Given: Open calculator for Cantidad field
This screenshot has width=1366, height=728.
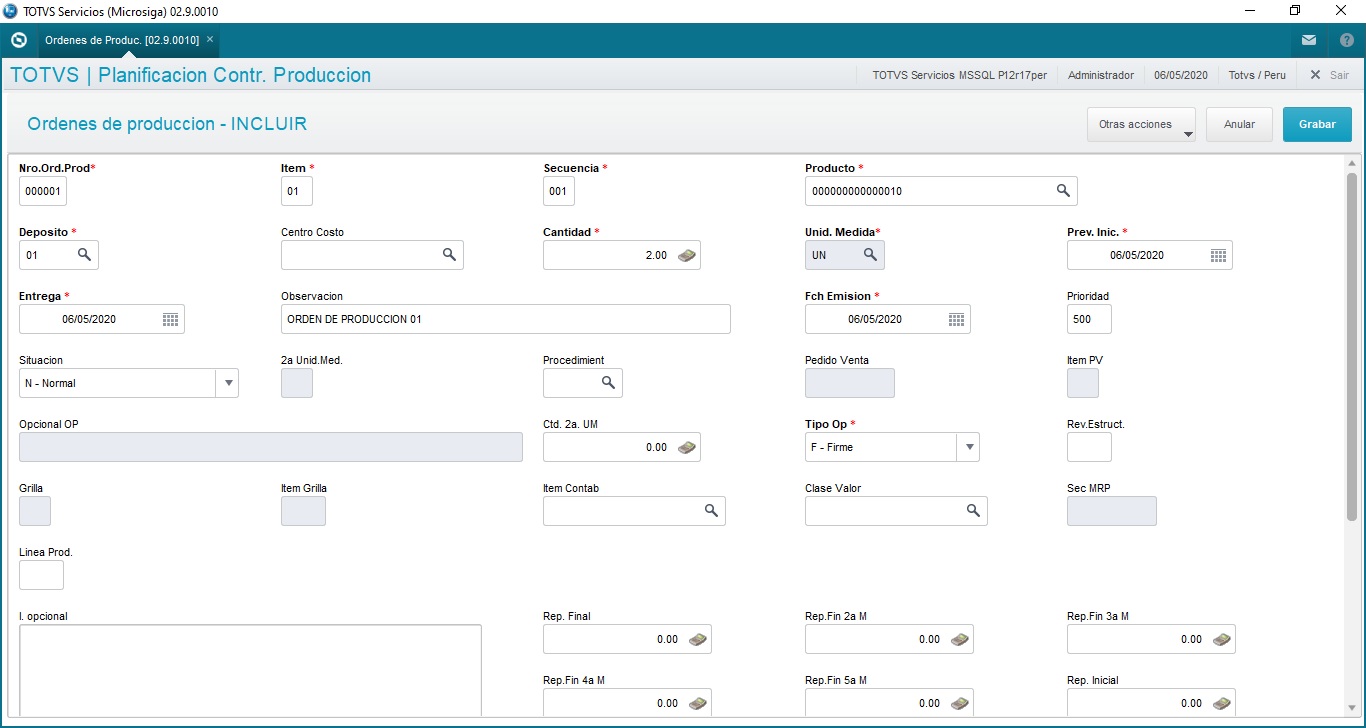Looking at the screenshot, I should 687,255.
